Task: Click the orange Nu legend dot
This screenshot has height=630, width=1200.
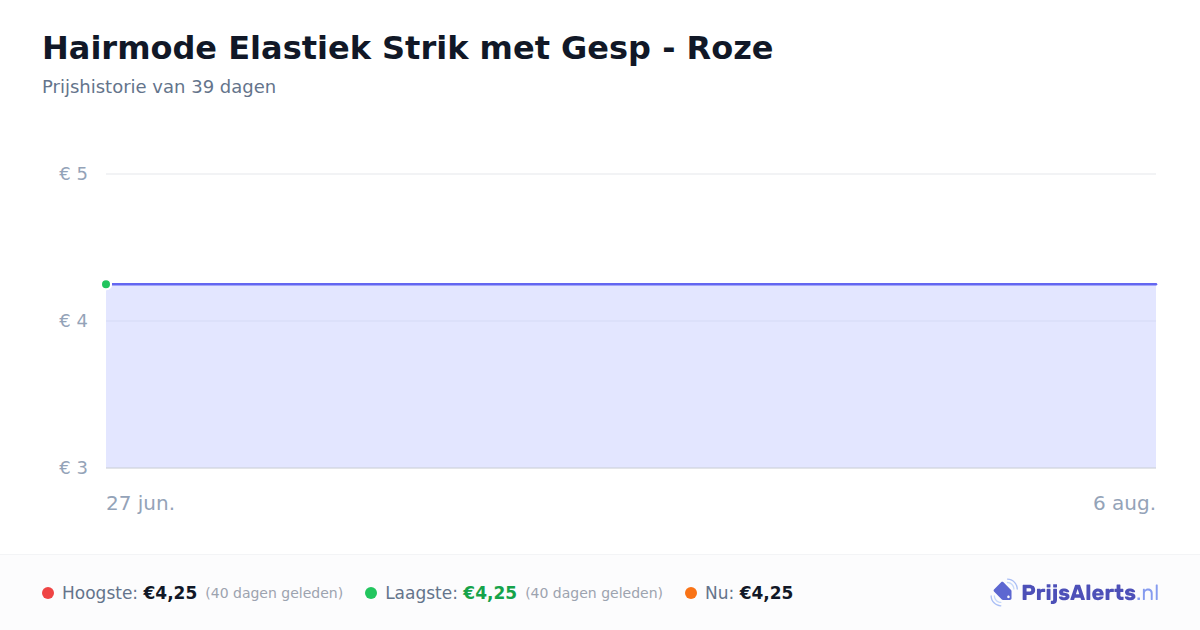Action: 691,593
